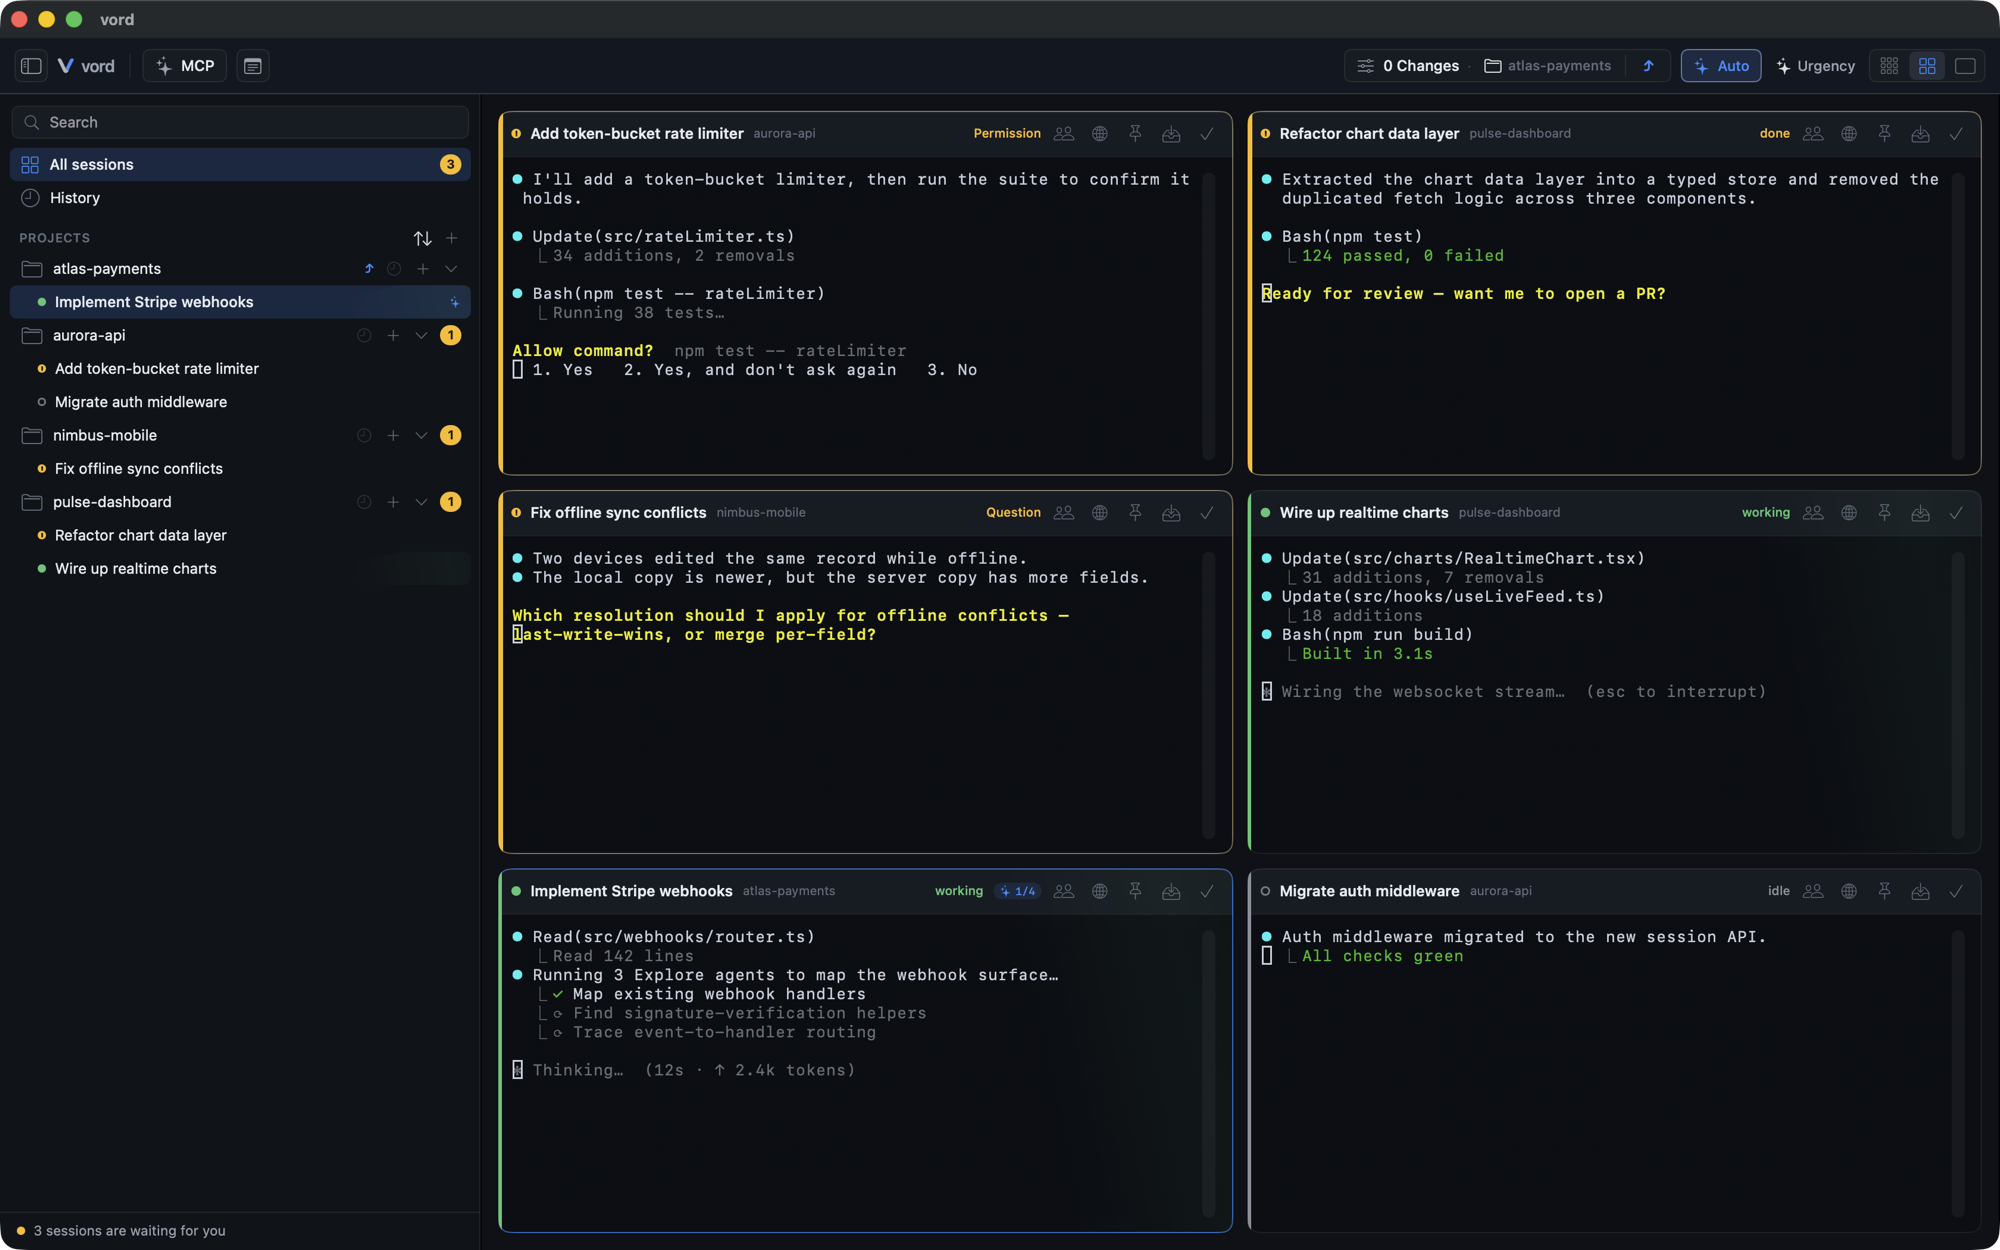Open collaborators icon on token-bucket limiter card
The image size is (2000, 1250).
(1064, 134)
